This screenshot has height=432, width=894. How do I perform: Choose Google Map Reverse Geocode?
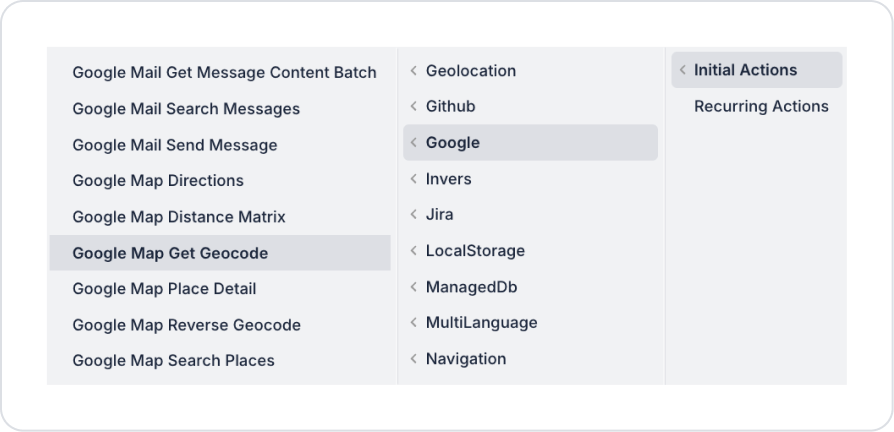(x=186, y=325)
